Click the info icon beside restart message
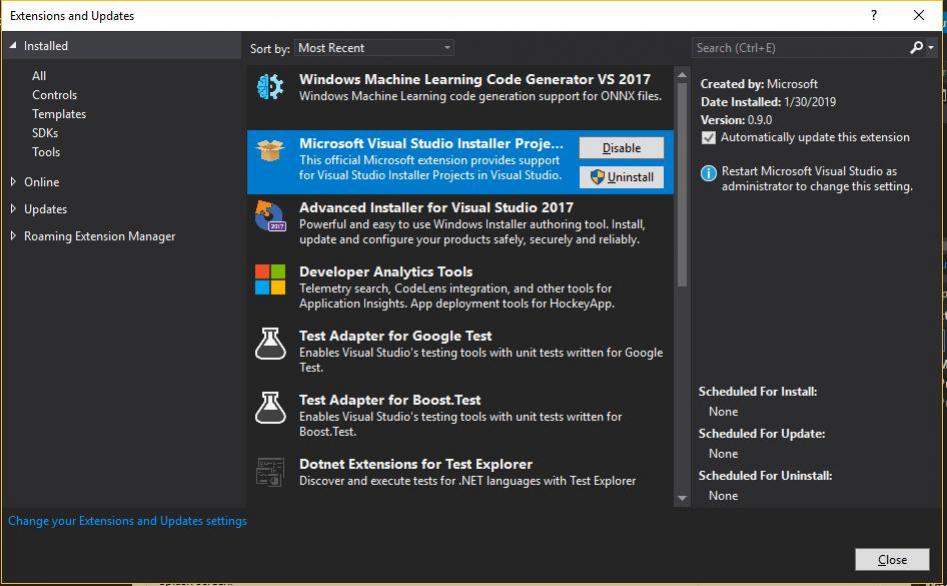The image size is (947, 586). click(708, 173)
